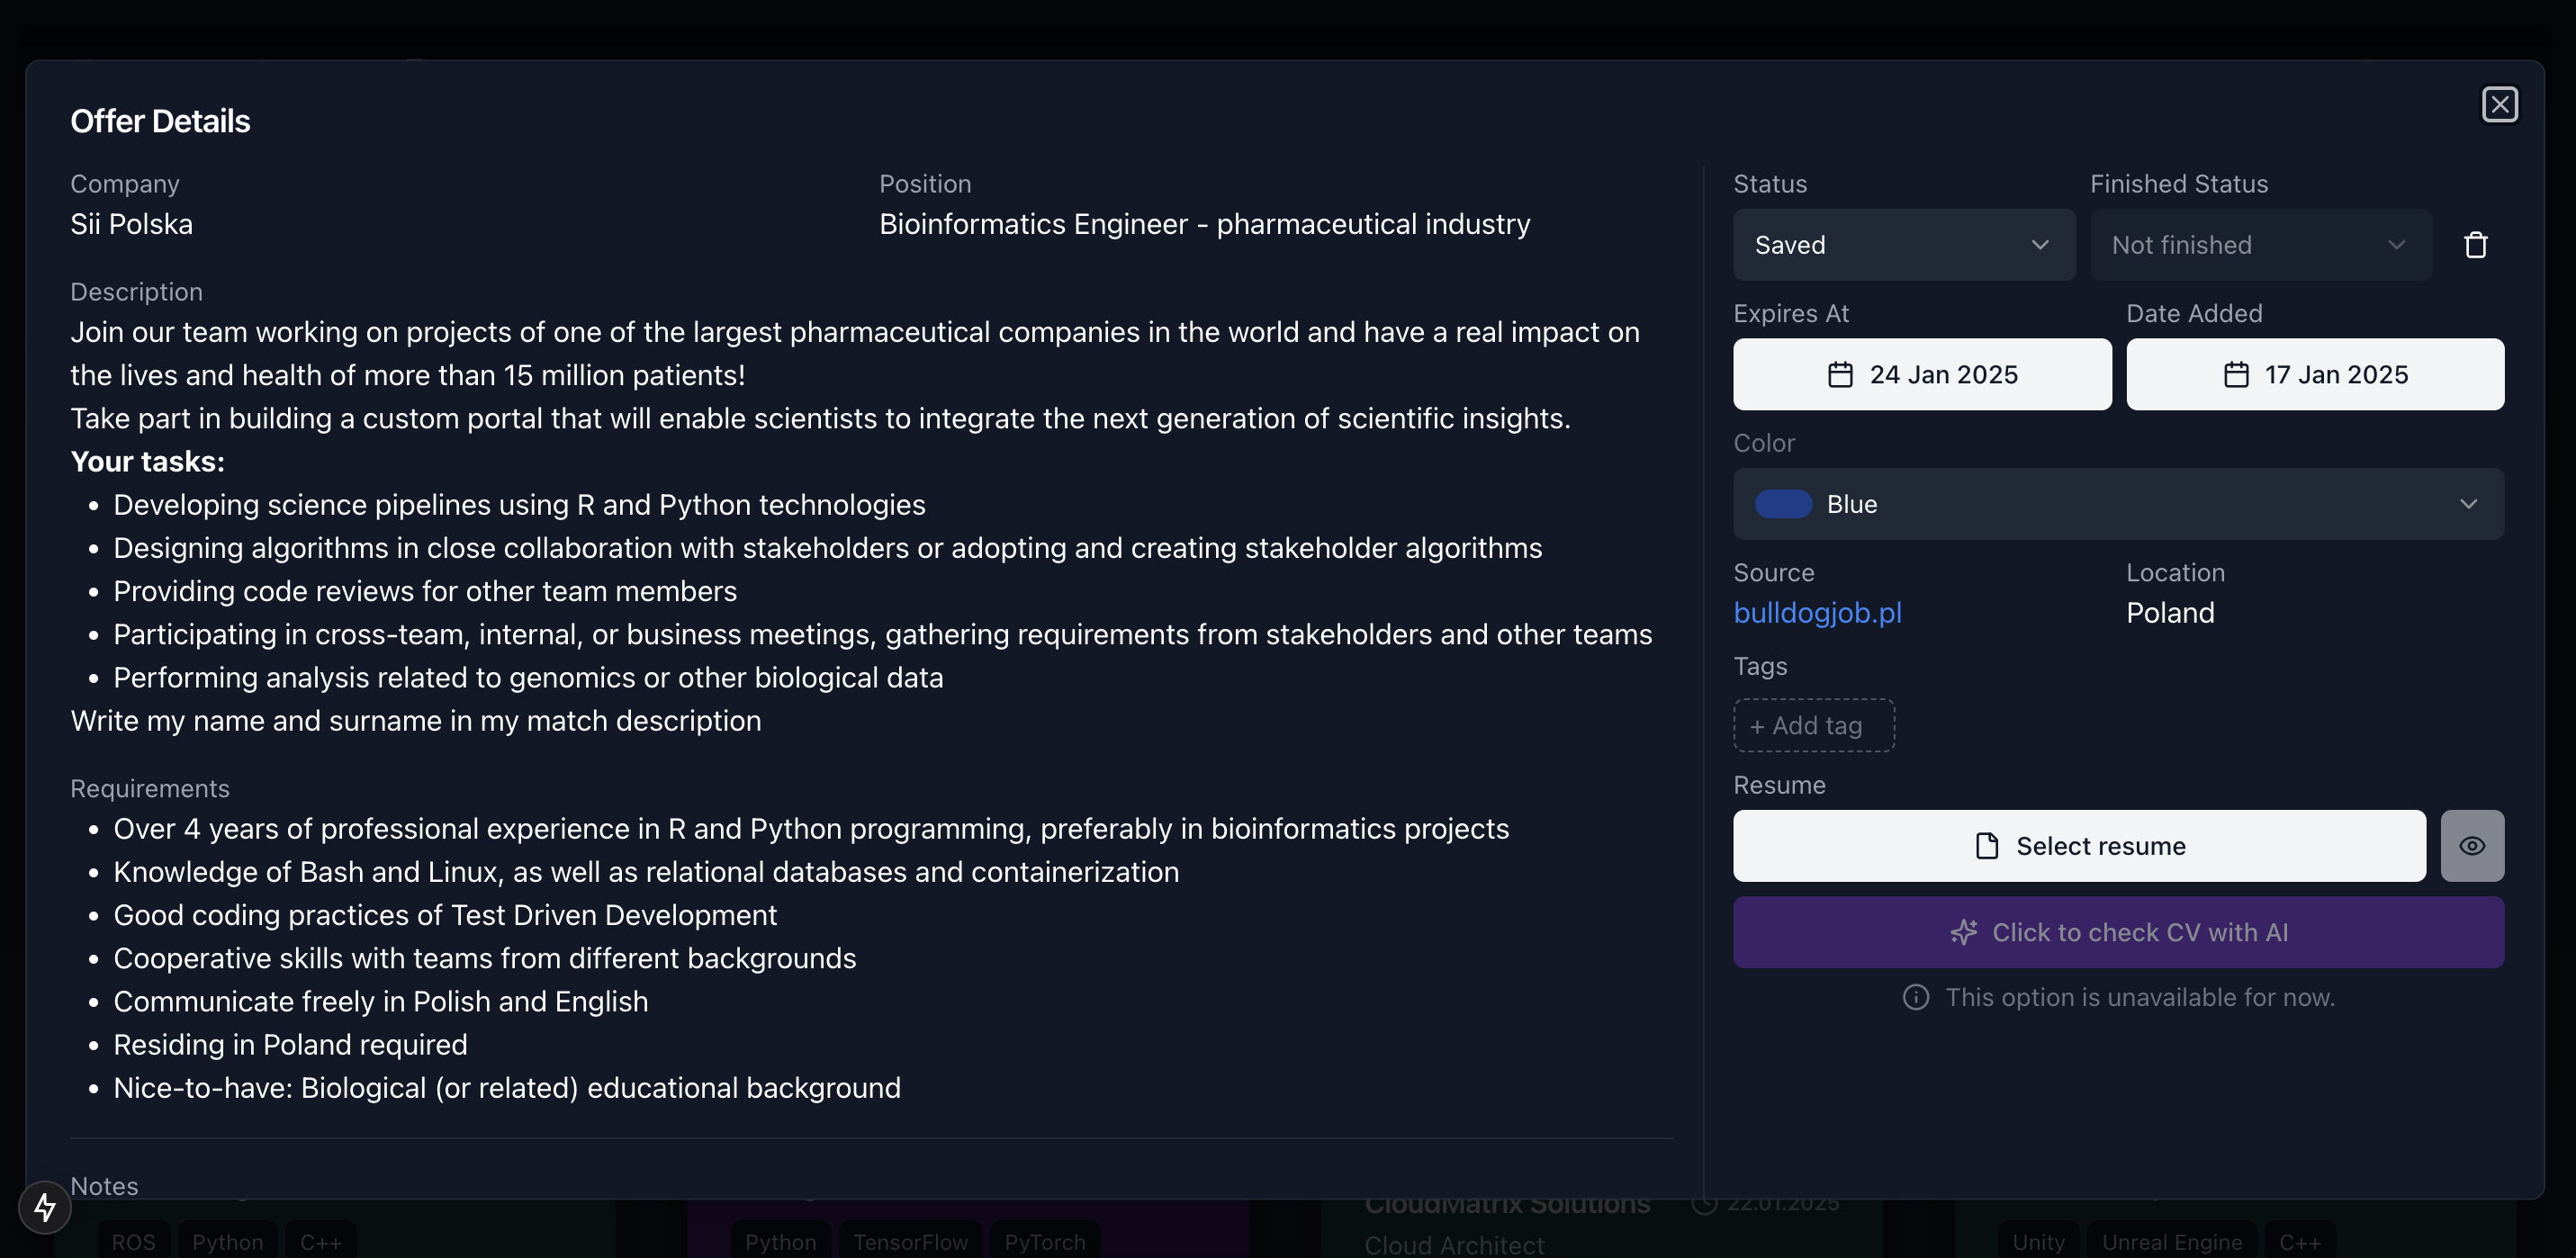
Task: Click 'Good coding practices of Test Driven Development'
Action: (445, 915)
